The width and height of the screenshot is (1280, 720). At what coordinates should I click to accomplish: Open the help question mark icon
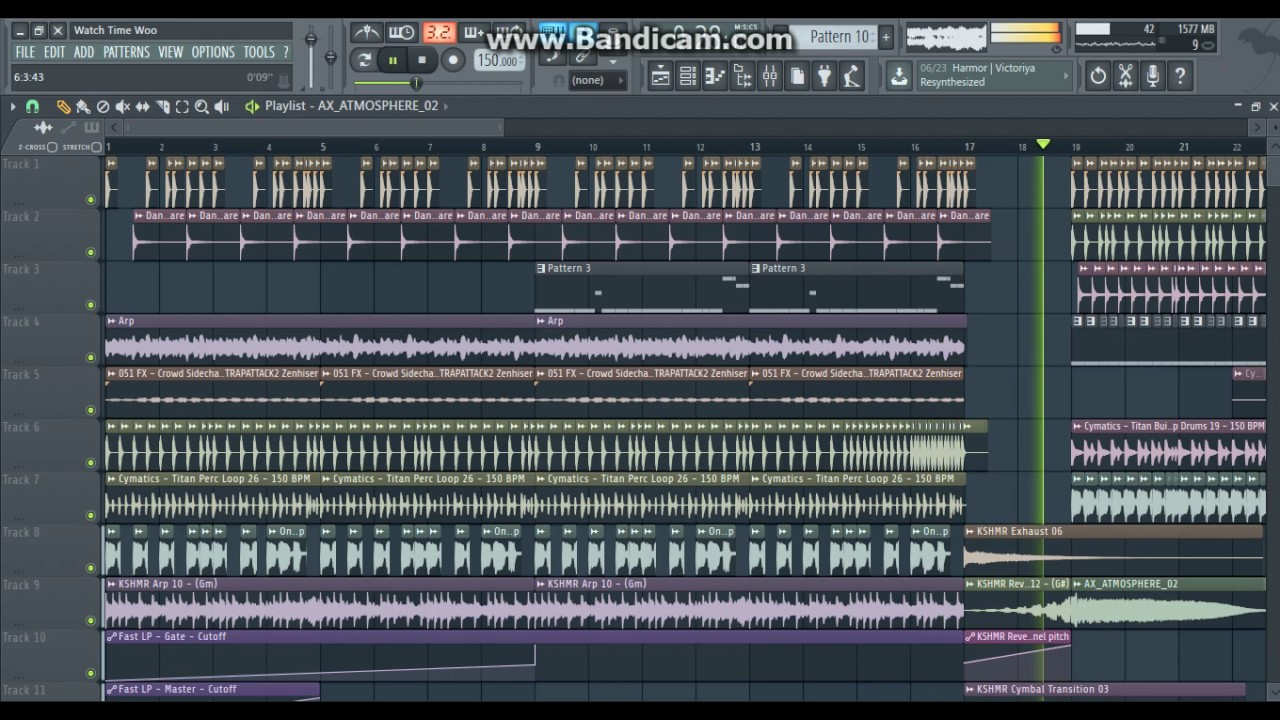(x=1180, y=75)
